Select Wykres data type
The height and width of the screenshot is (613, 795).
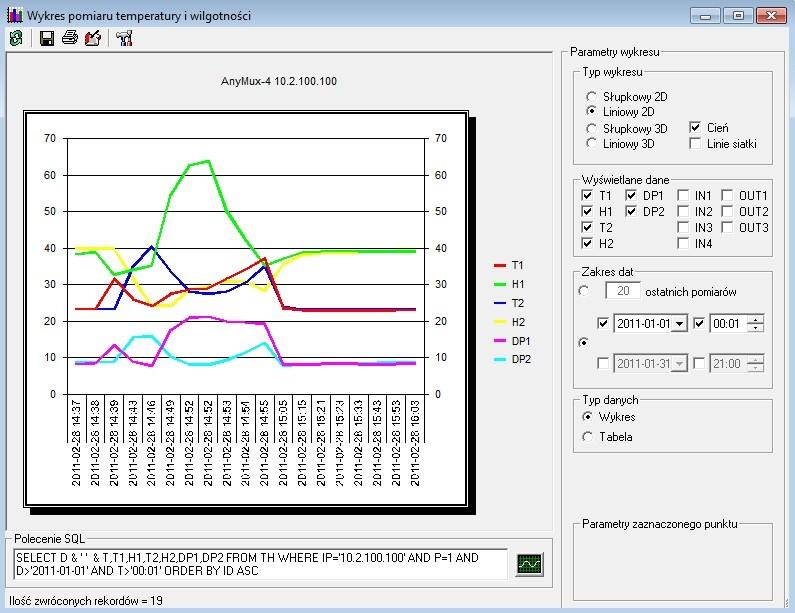[588, 417]
